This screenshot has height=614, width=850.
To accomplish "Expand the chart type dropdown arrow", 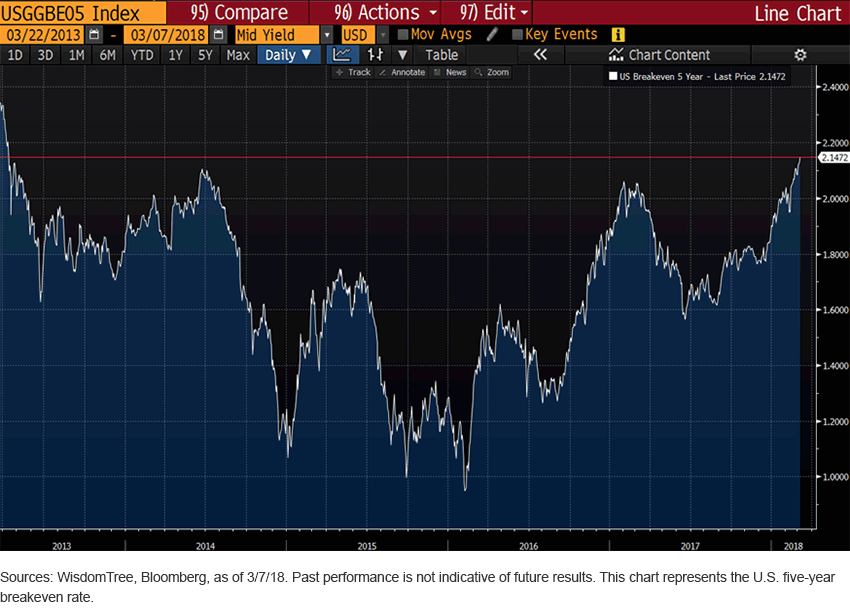I will pos(402,55).
